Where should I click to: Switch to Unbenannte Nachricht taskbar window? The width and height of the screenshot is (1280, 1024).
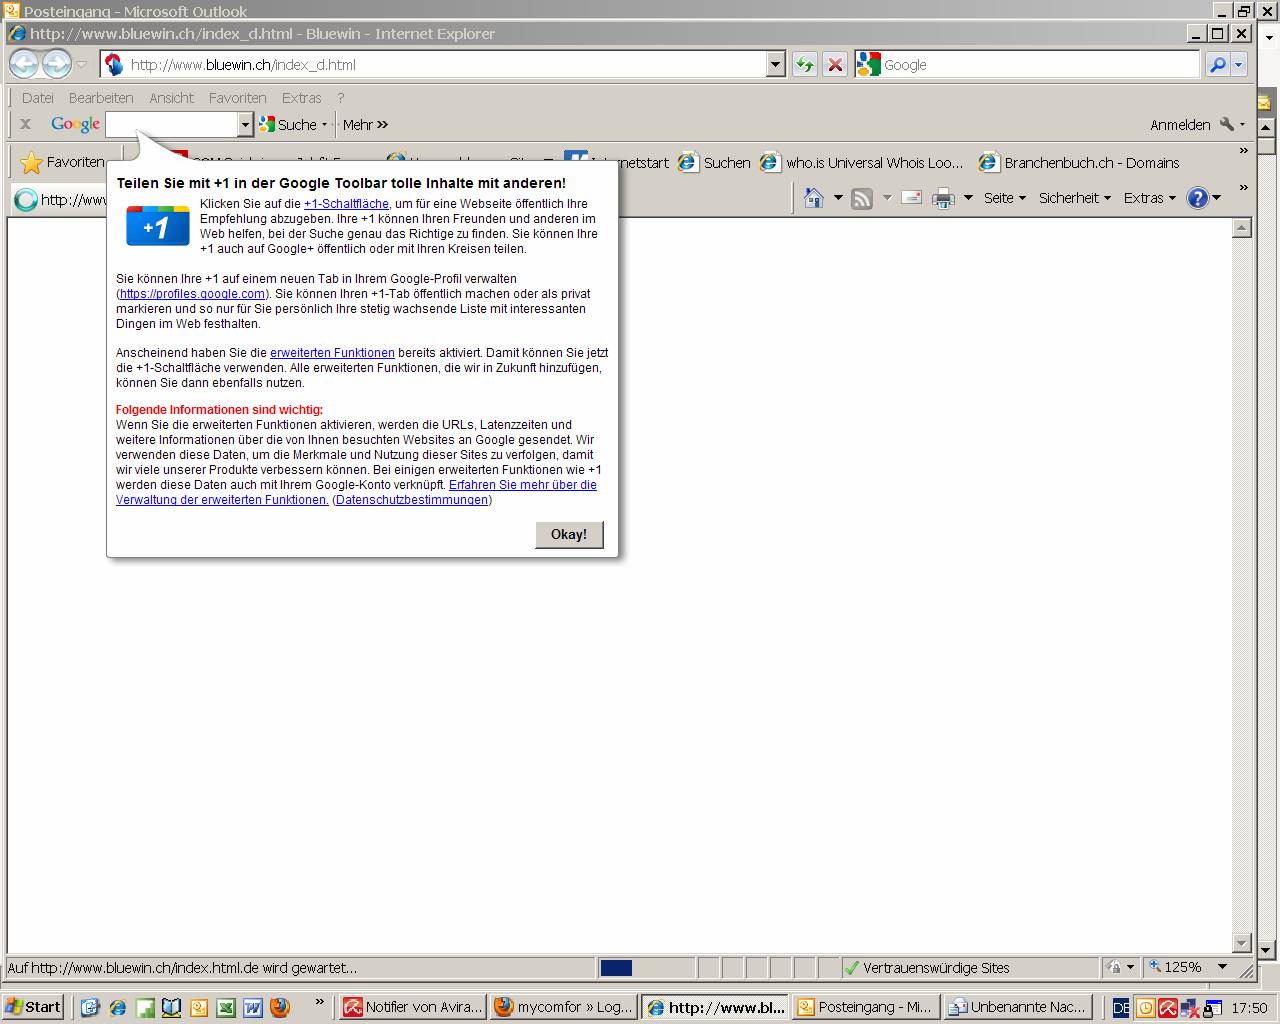click(1017, 1007)
